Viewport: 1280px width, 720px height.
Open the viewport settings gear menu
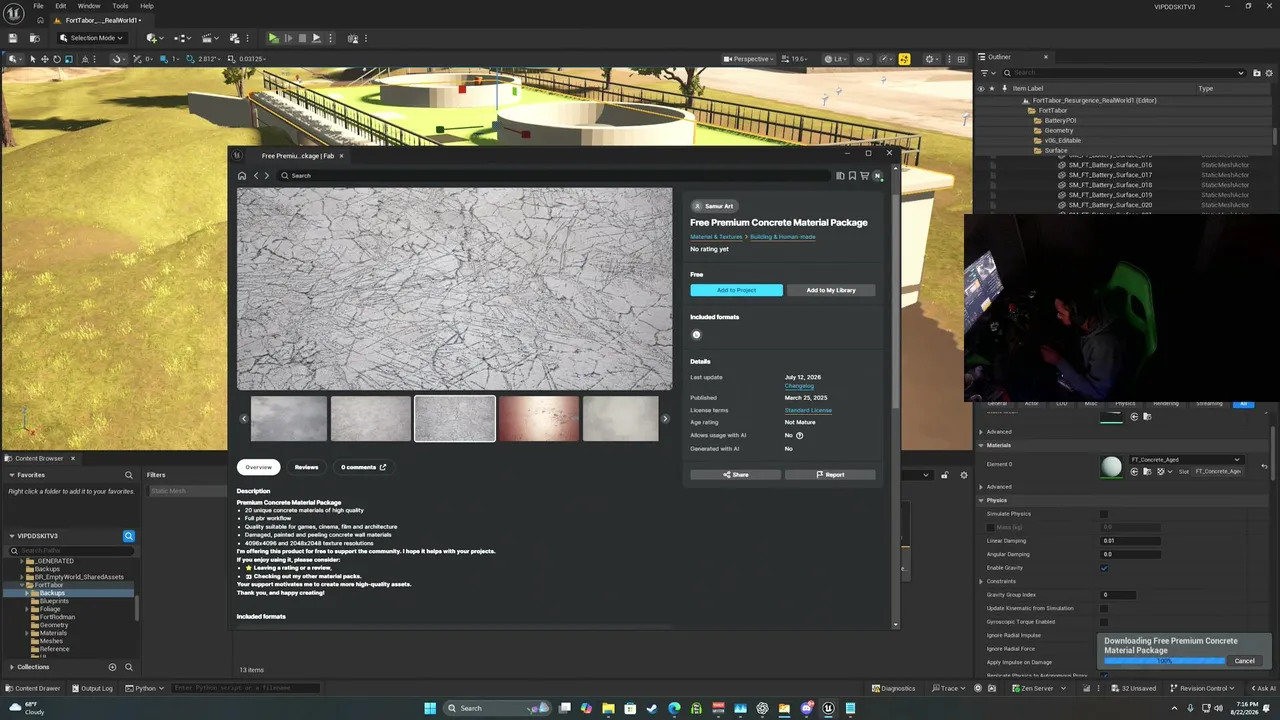[x=930, y=59]
